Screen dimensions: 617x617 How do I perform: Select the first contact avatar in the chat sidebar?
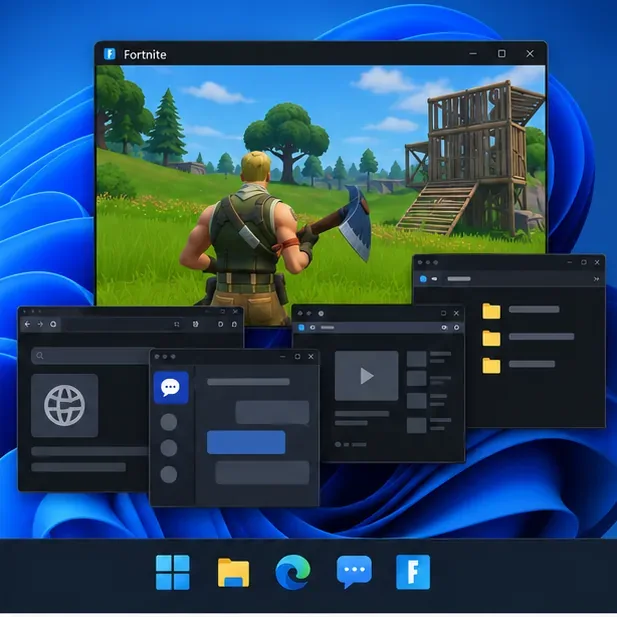(169, 422)
